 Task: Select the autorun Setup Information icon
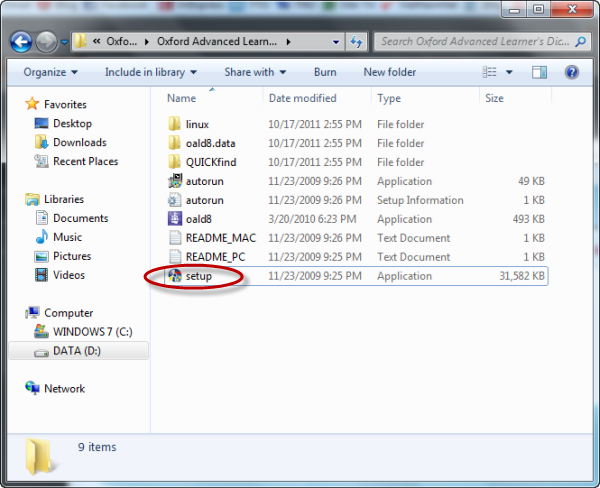click(174, 200)
